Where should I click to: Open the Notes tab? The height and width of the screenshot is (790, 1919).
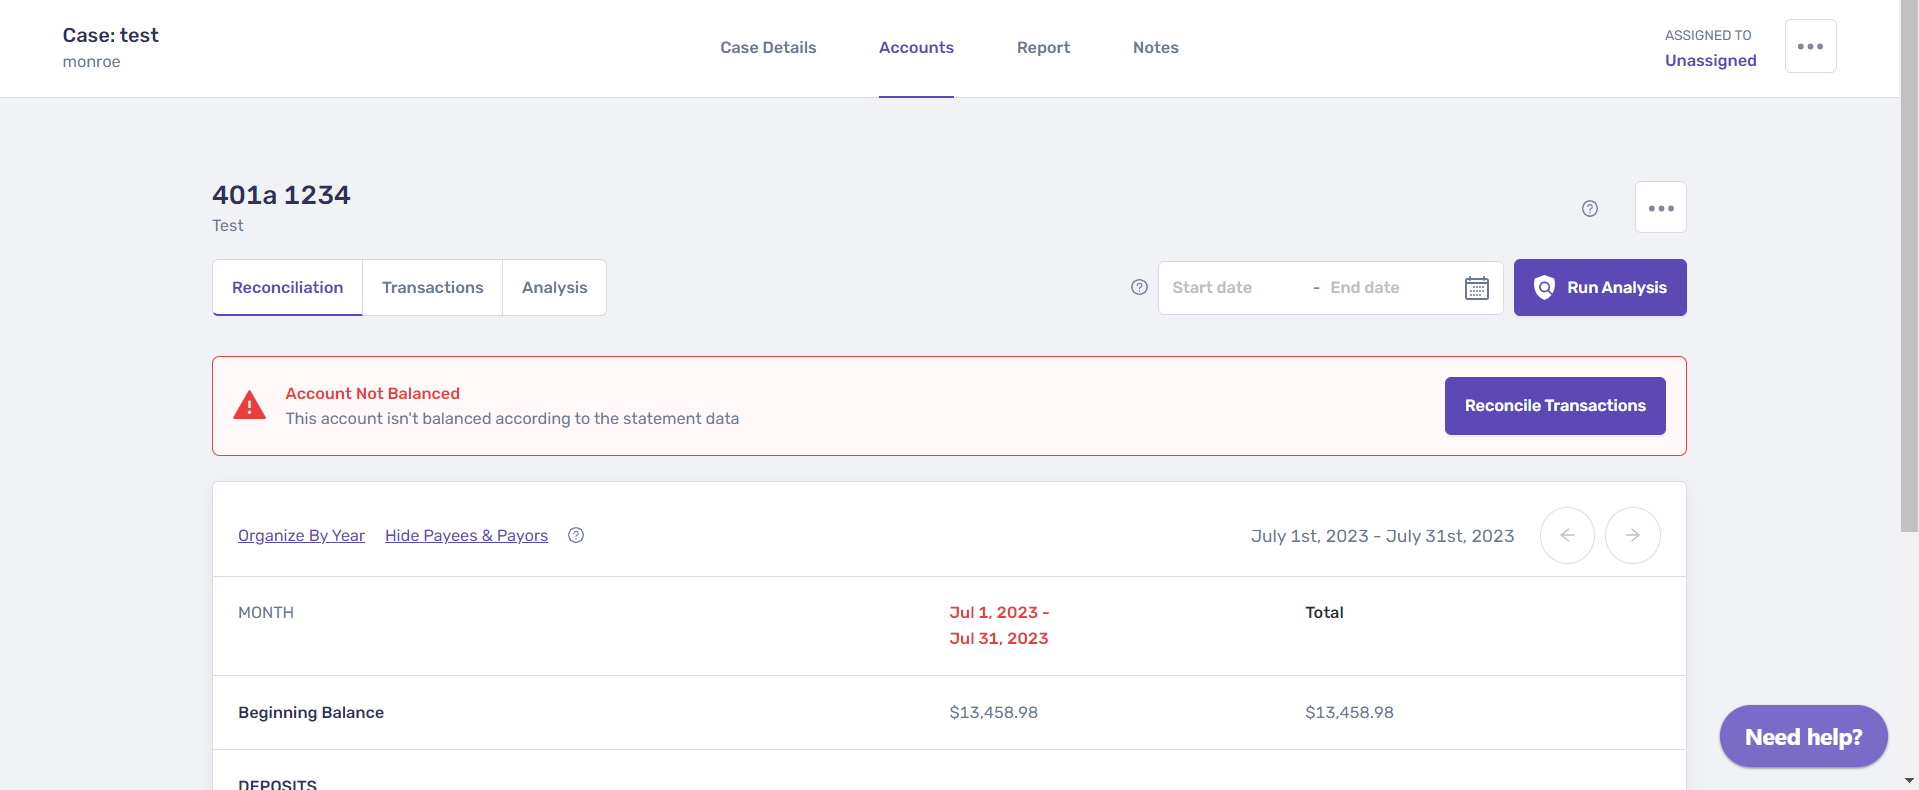coord(1155,47)
